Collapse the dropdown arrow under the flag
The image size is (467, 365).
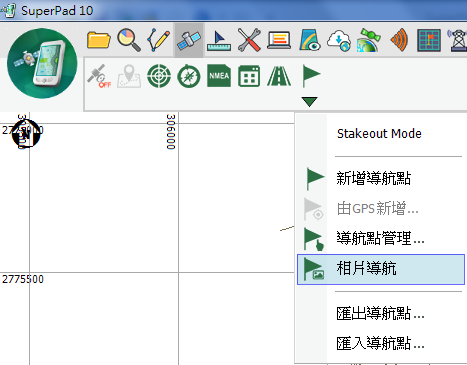coord(309,102)
